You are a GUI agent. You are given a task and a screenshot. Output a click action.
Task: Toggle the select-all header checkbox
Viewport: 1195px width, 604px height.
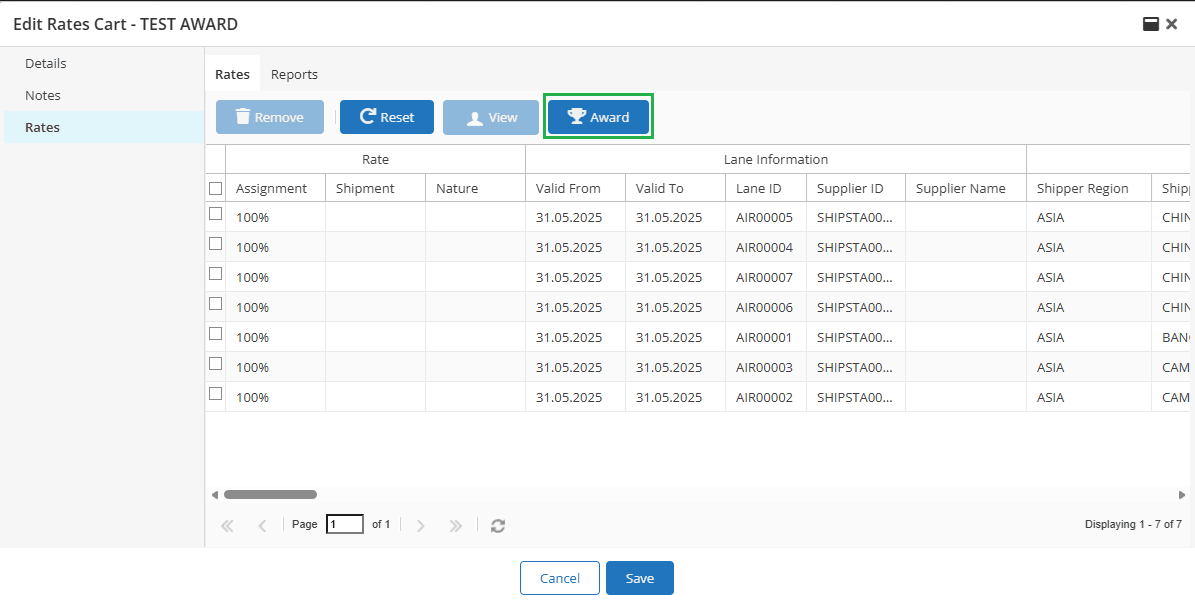[x=216, y=188]
